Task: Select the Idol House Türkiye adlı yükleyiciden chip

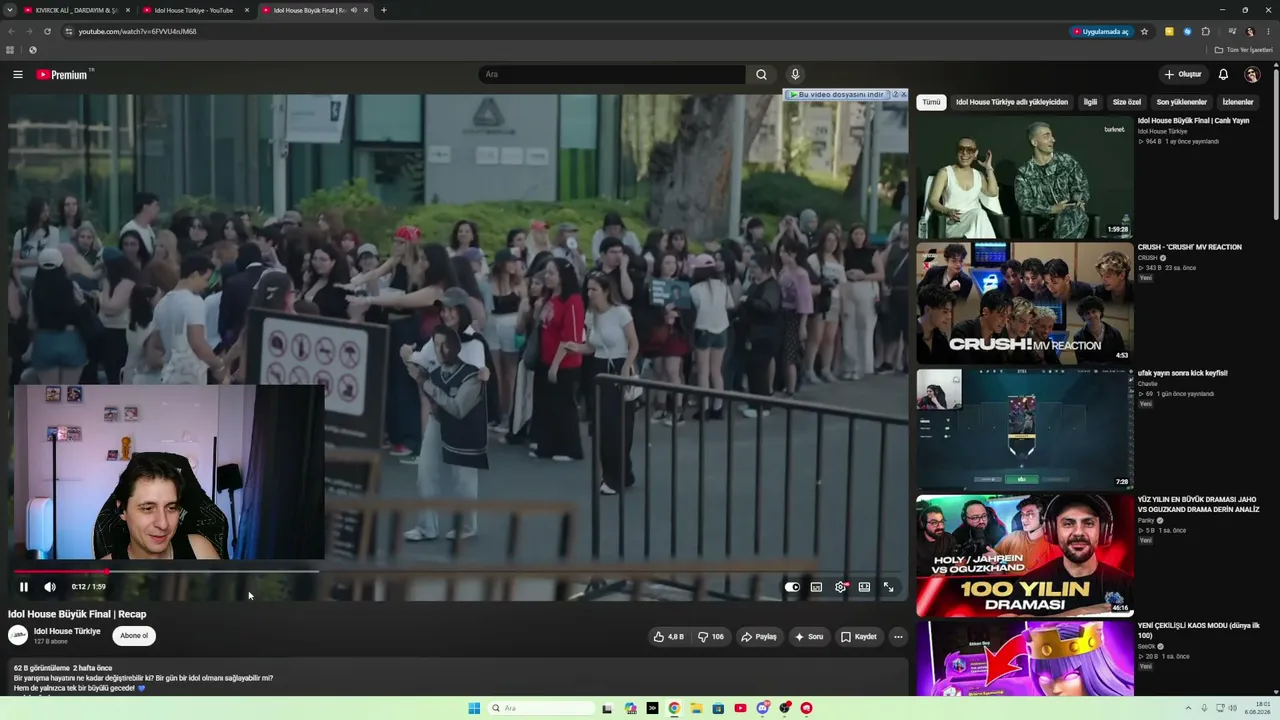Action: (x=1012, y=102)
